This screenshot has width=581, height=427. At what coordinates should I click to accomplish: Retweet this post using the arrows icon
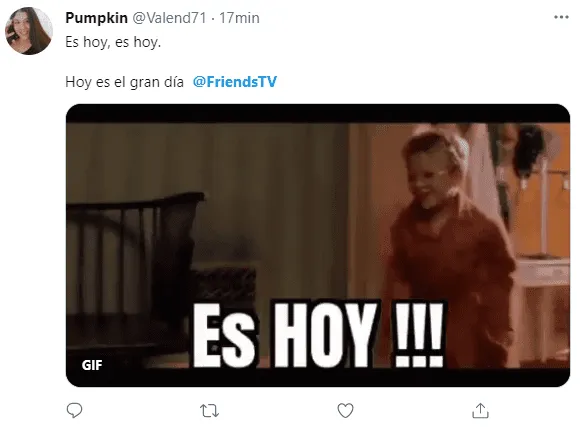point(209,411)
